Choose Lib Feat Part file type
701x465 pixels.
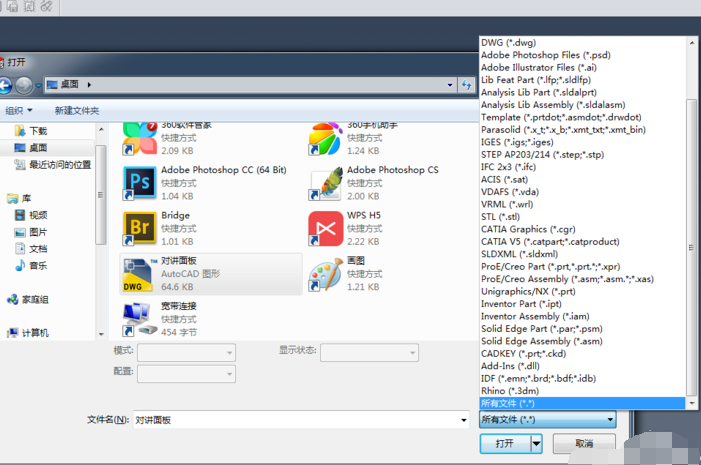(x=583, y=80)
